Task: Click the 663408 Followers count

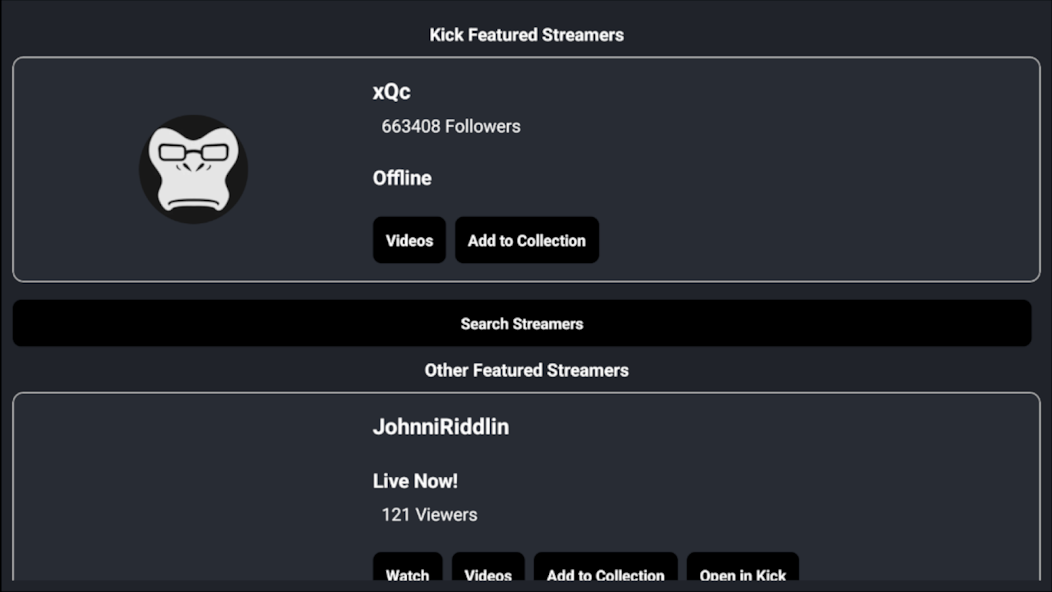Action: pyautogui.click(x=451, y=126)
